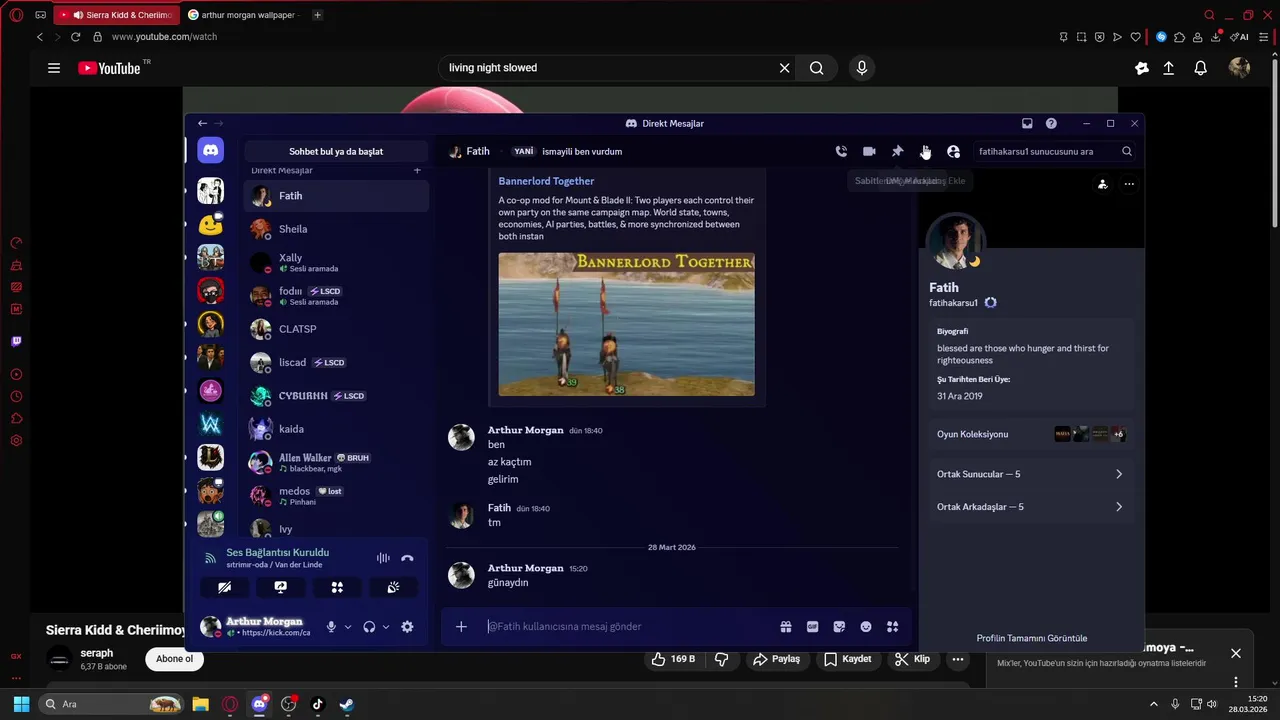Open kaida direct message
Viewport: 1280px width, 720px height.
point(336,429)
